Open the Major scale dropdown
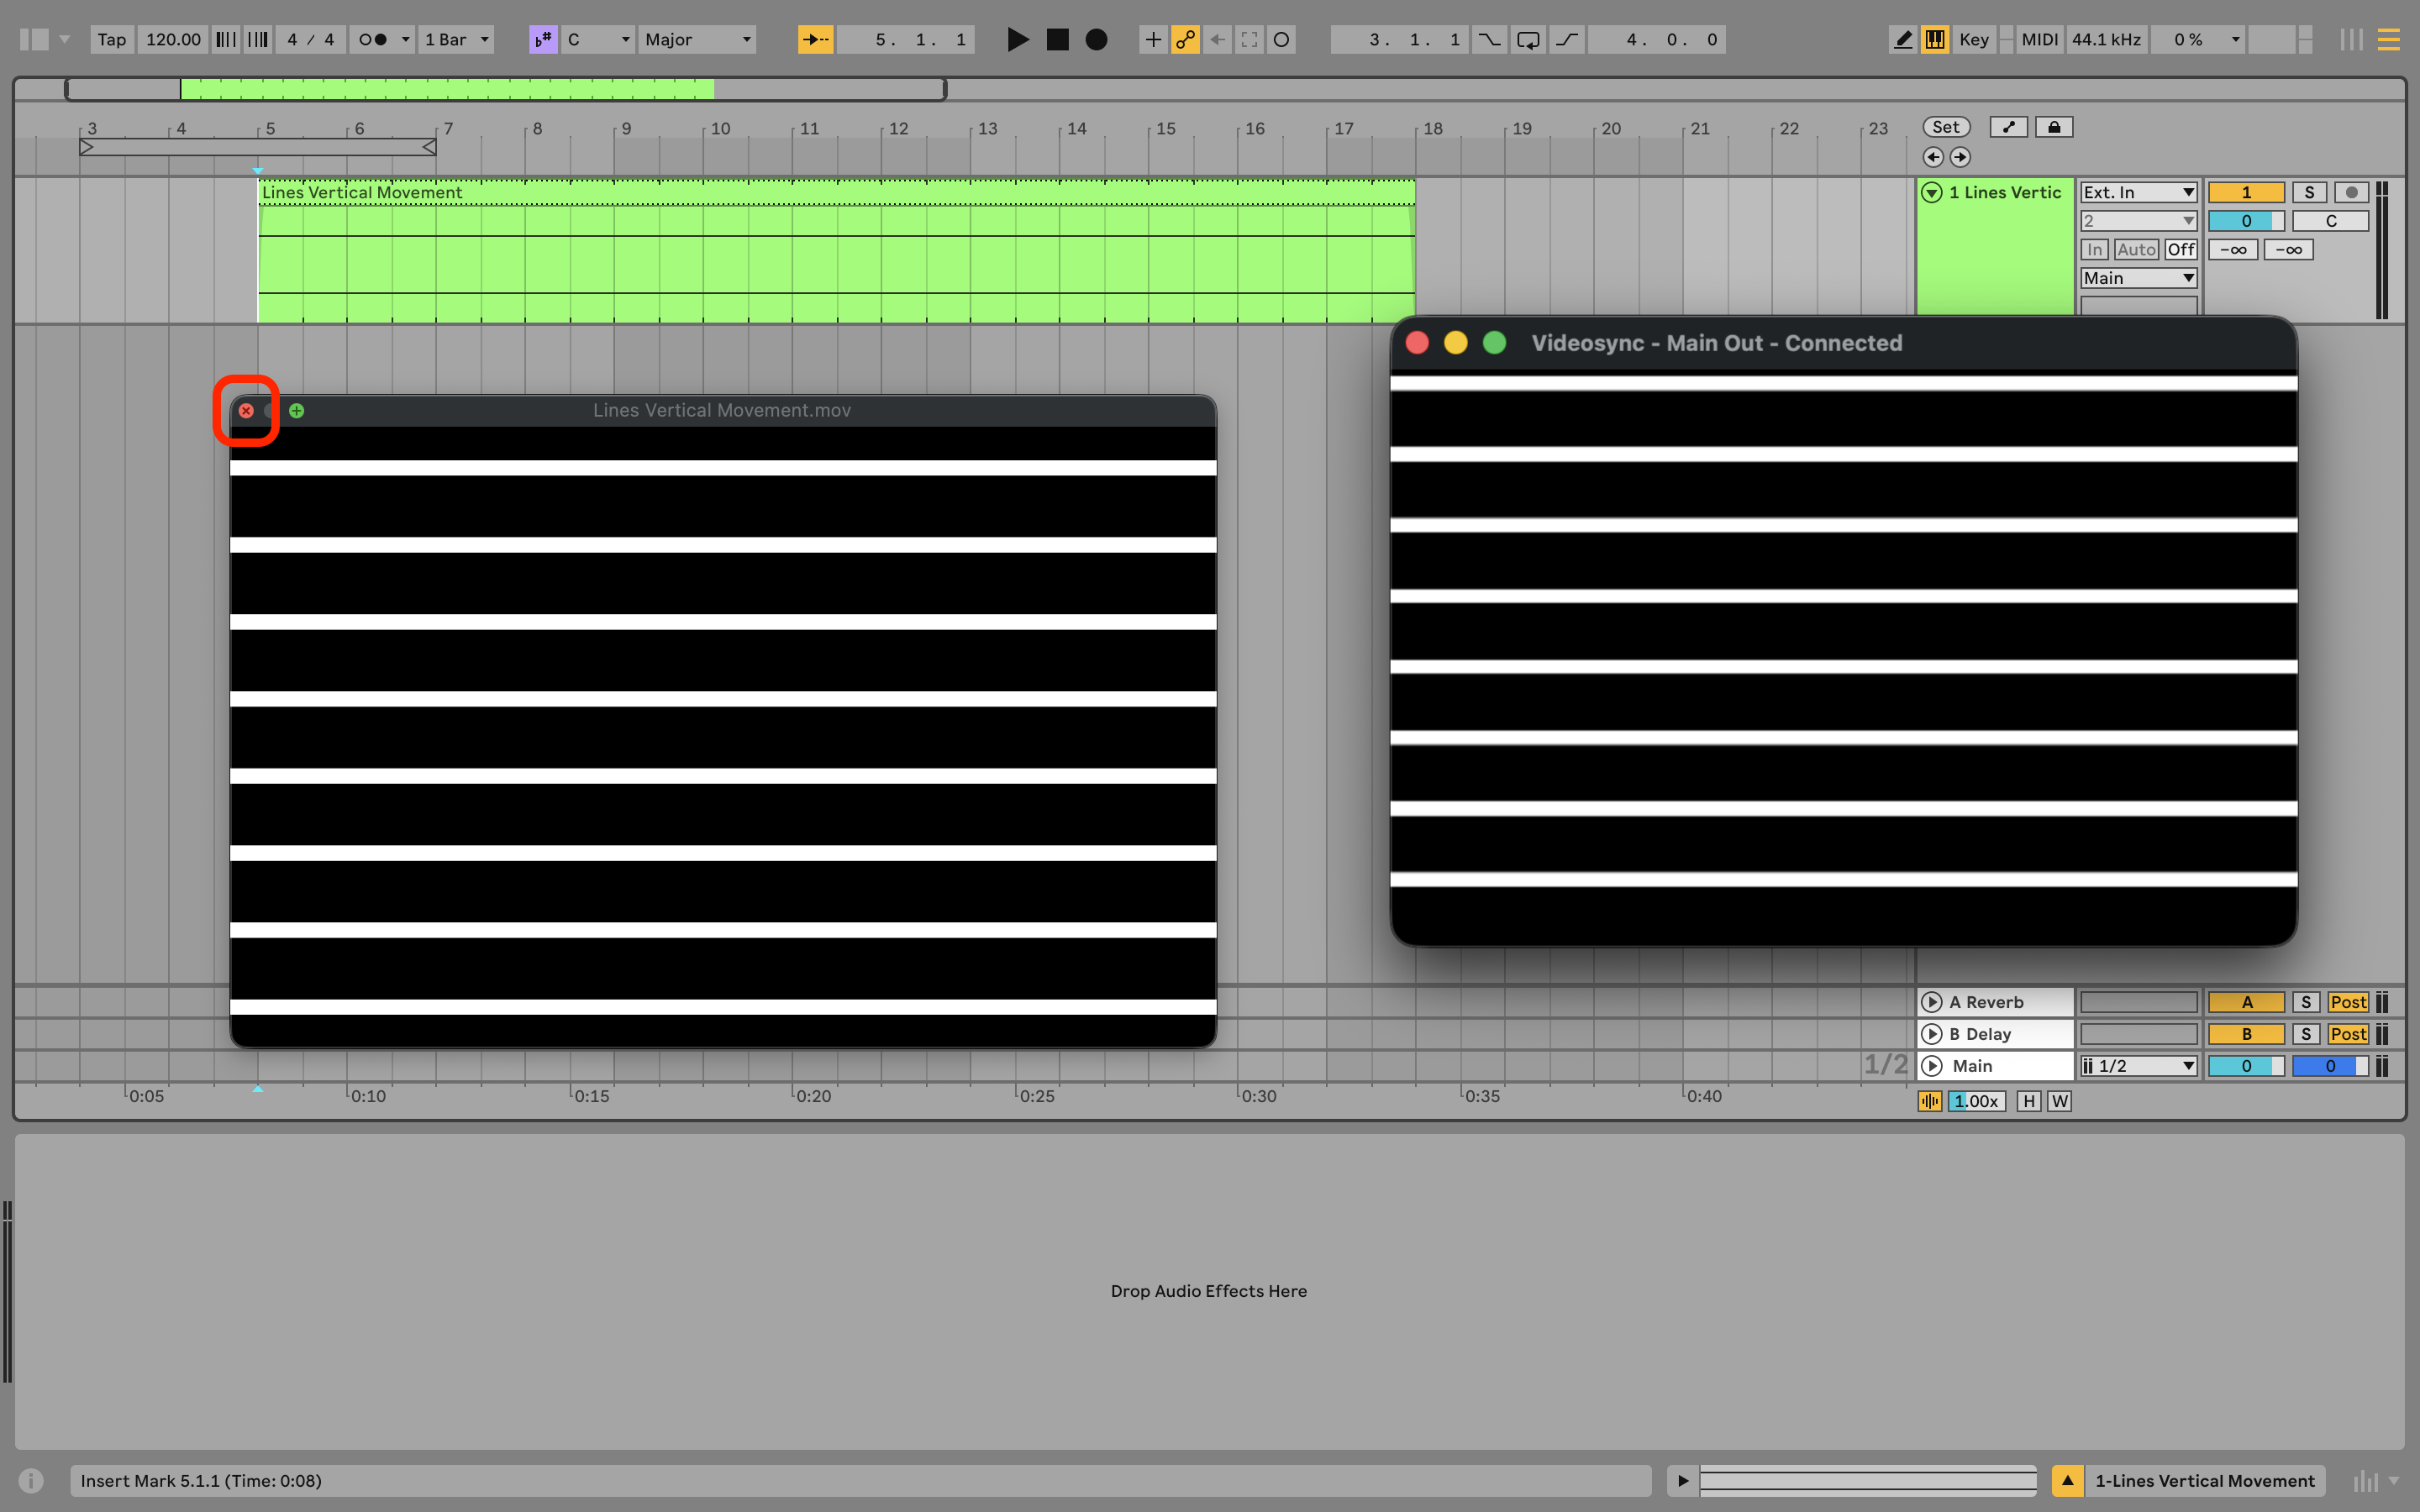This screenshot has height=1512, width=2420. pyautogui.click(x=697, y=40)
